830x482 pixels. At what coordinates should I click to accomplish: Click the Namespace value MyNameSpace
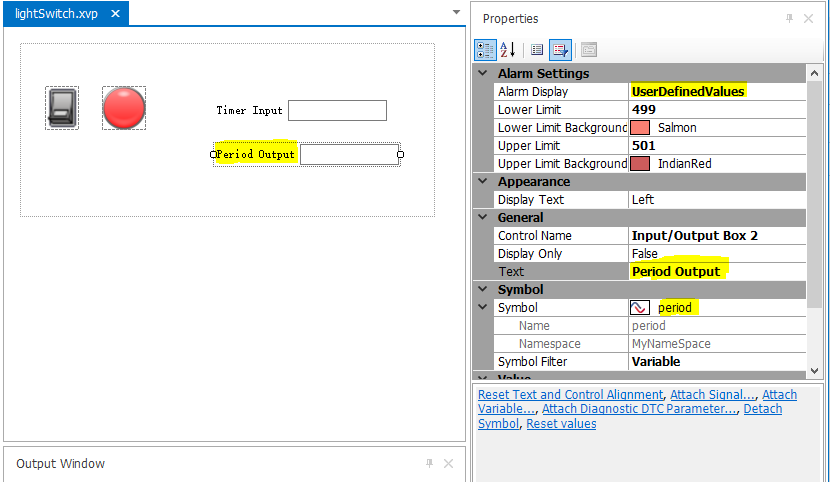[671, 343]
